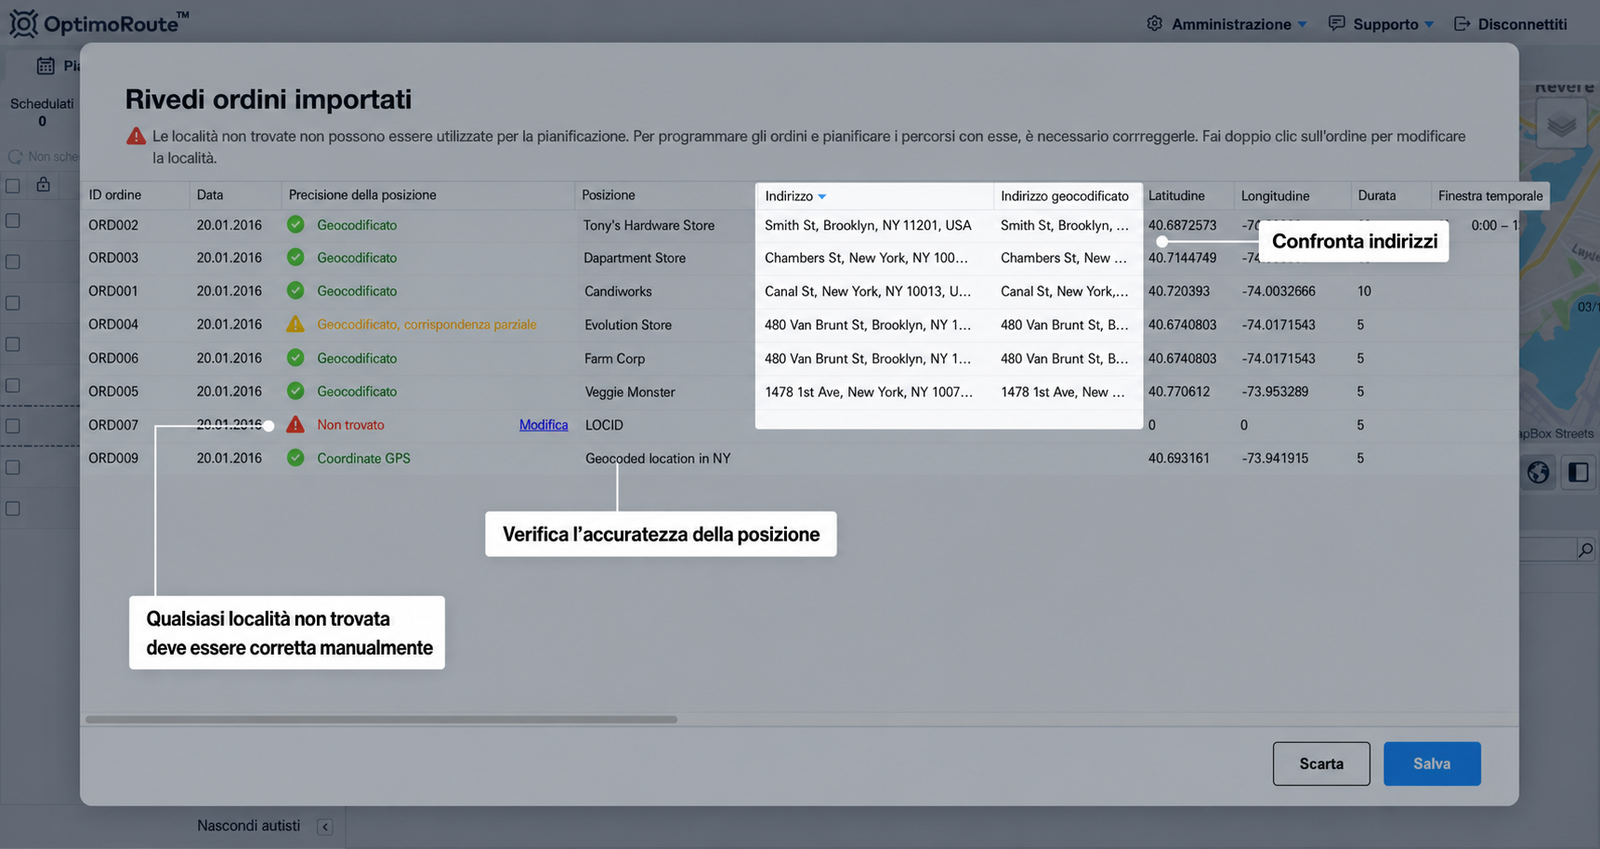Click the horizontal scrollbar of the orders table
The width and height of the screenshot is (1600, 849).
click(381, 719)
